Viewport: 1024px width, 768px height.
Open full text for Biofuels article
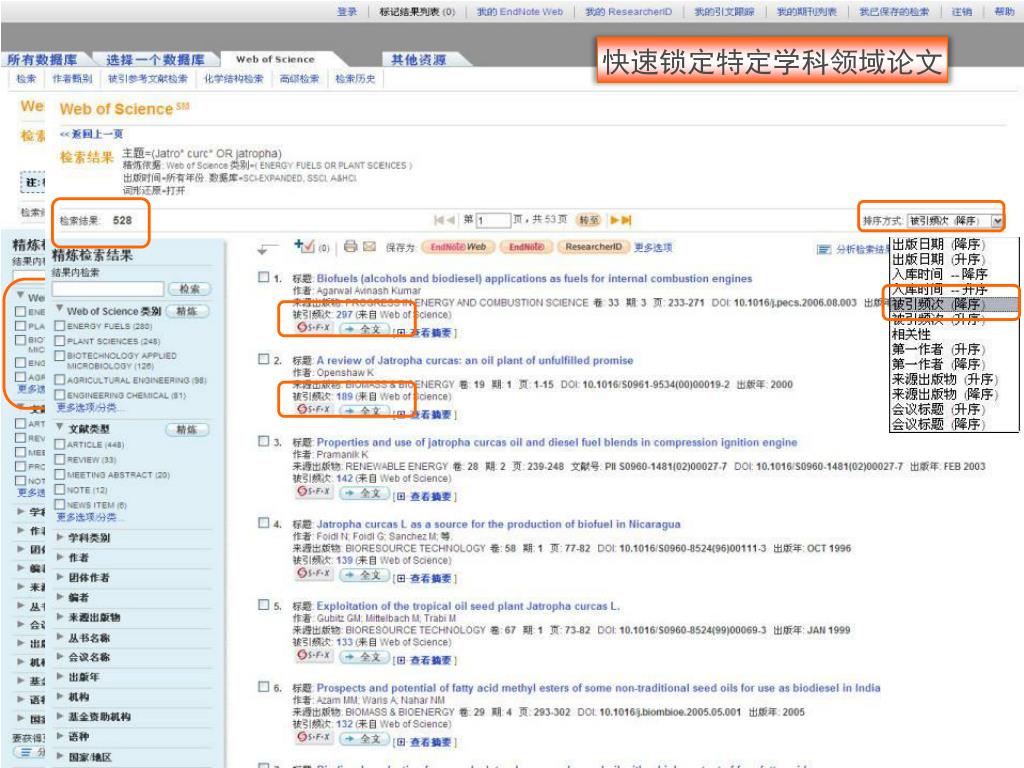[x=364, y=329]
